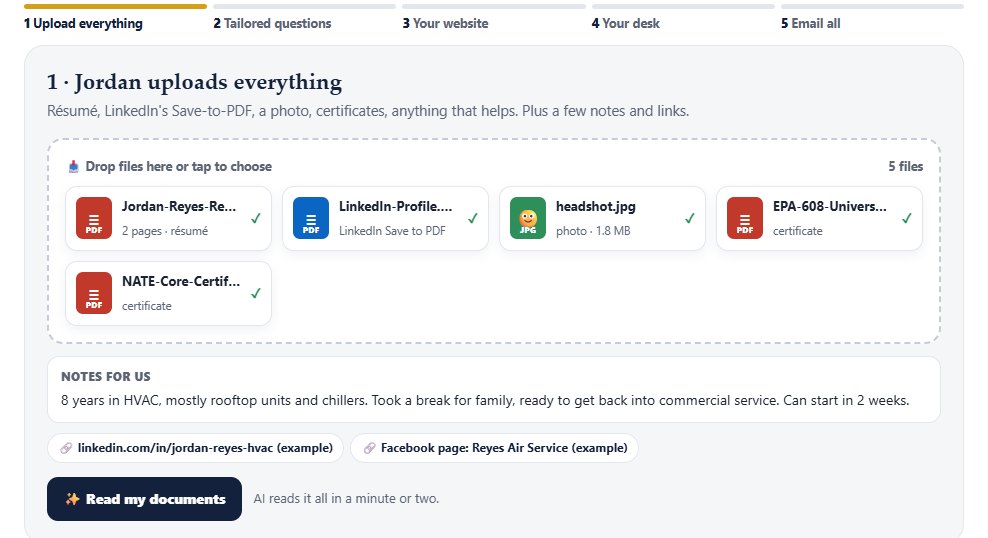Go to step 3 Your website

pyautogui.click(x=445, y=23)
